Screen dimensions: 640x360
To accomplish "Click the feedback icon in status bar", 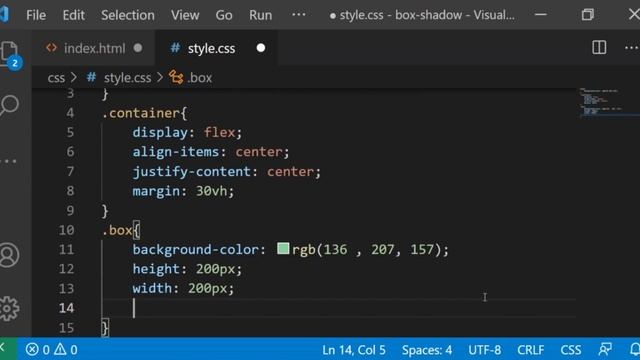I will point(605,349).
